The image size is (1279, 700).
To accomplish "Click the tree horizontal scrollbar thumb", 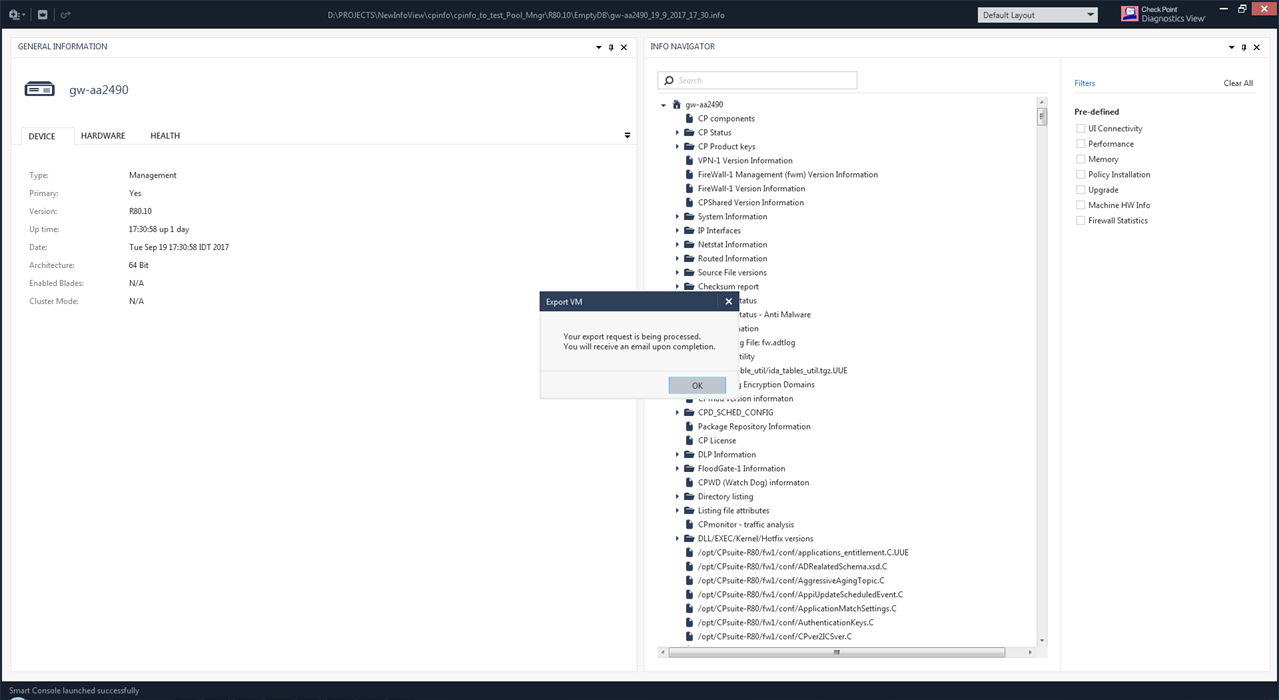I will [x=836, y=652].
